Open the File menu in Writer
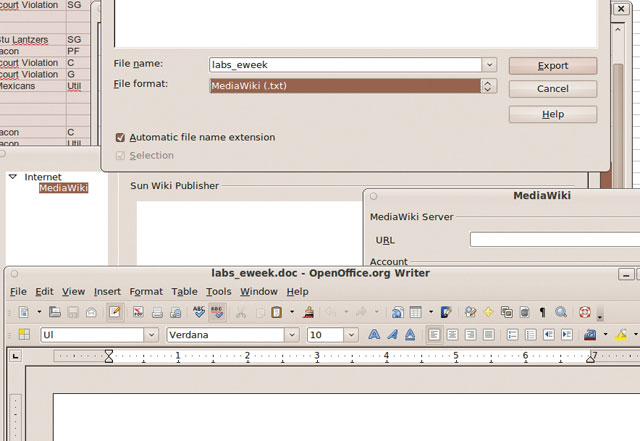 18,292
